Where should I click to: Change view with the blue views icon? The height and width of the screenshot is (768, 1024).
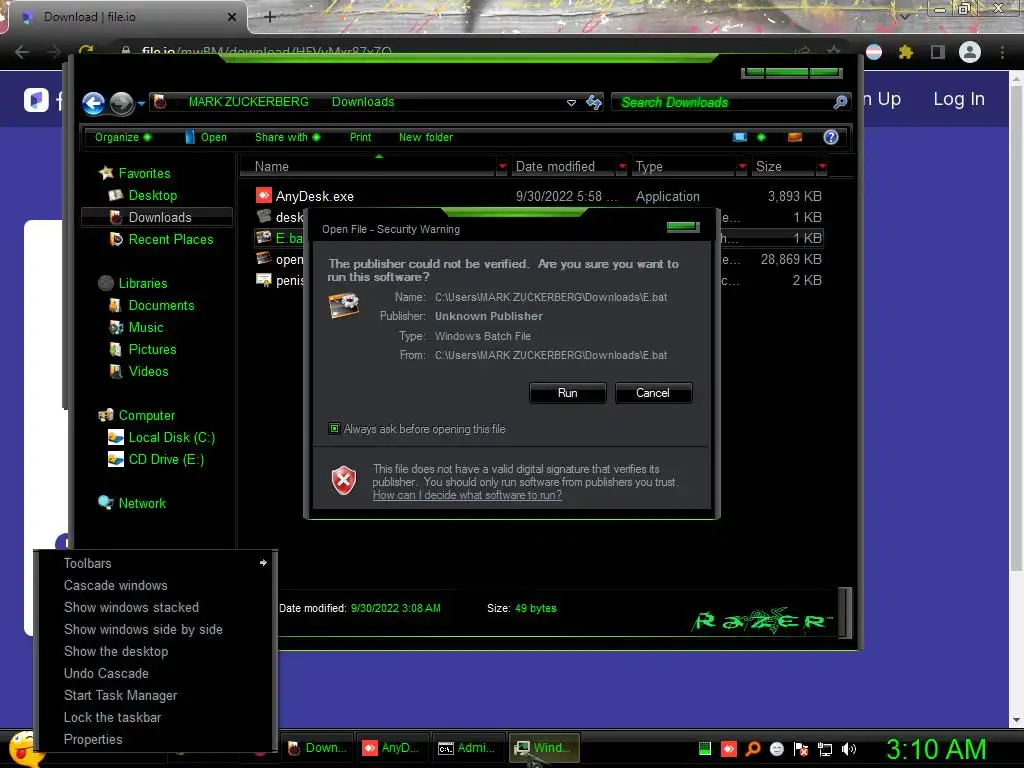[740, 136]
